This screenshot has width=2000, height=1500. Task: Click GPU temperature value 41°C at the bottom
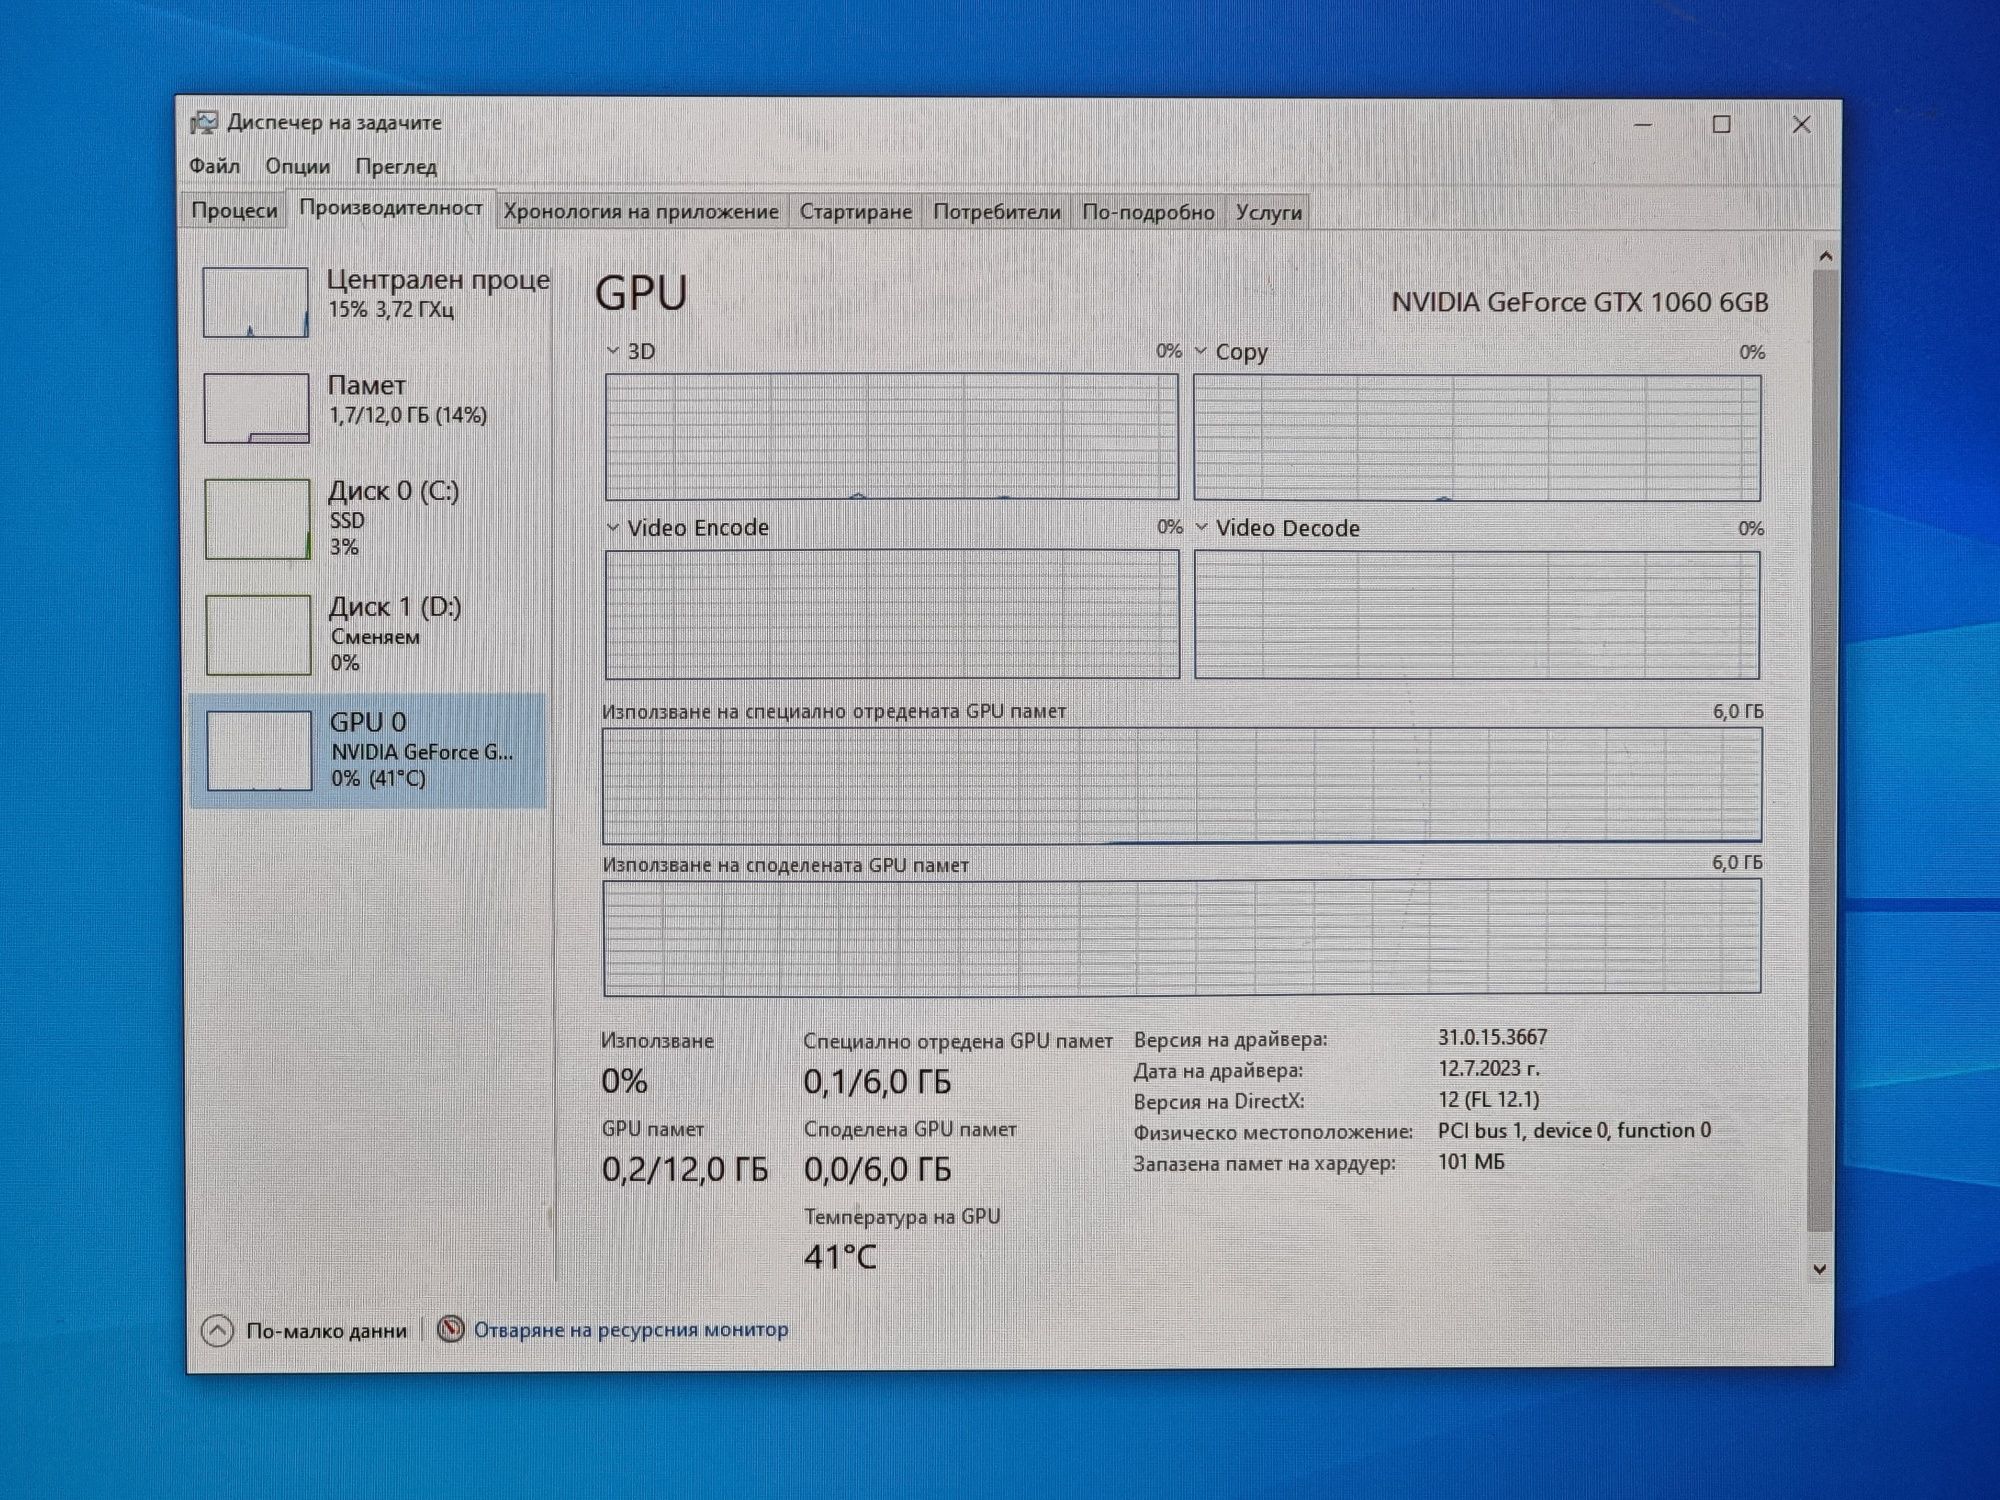click(840, 1257)
